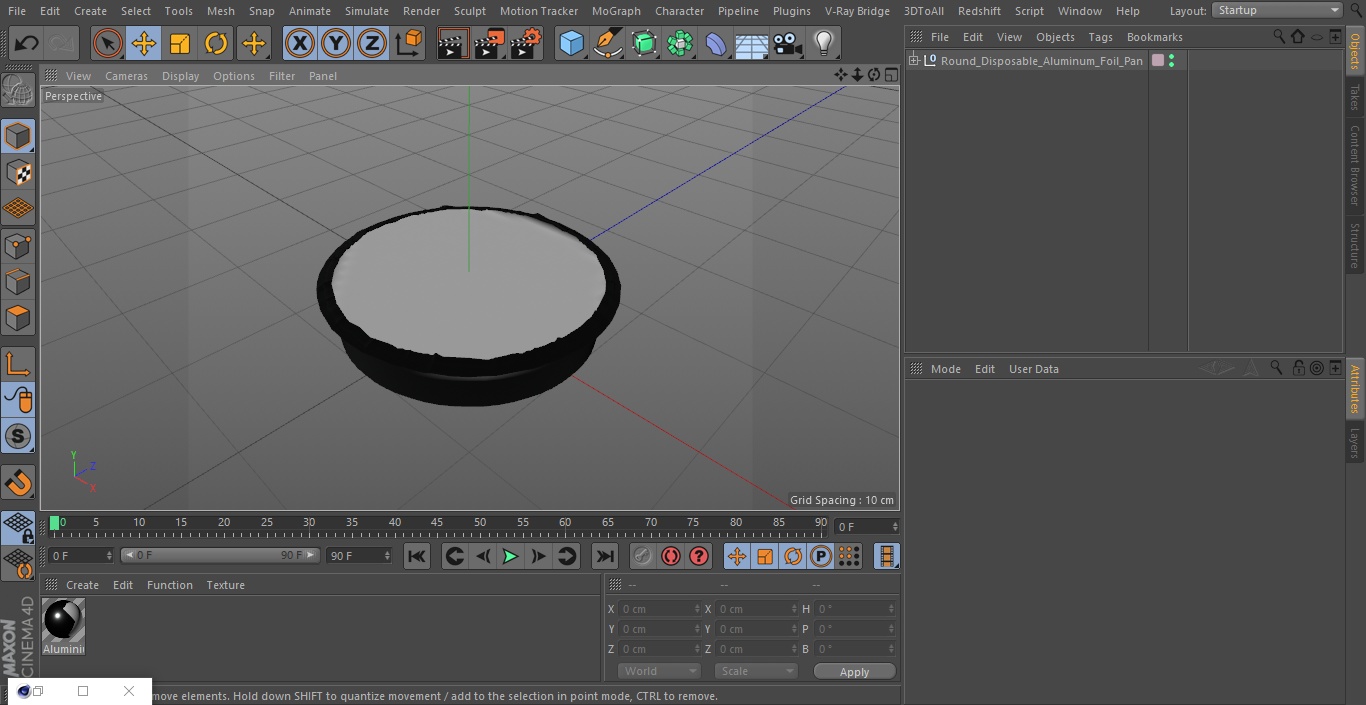Open viewport Display menu
Image resolution: width=1366 pixels, height=705 pixels.
point(180,76)
